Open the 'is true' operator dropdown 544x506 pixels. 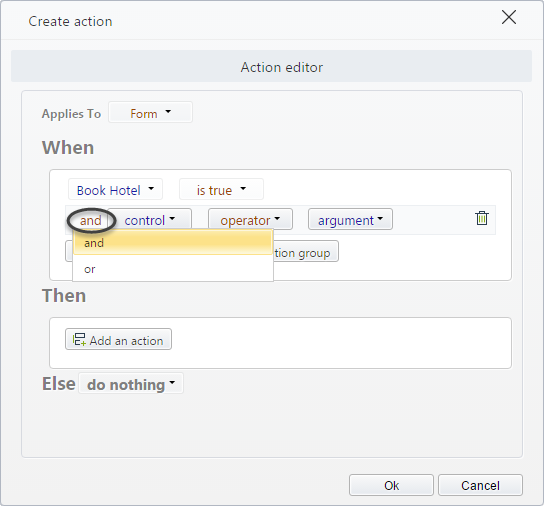click(221, 189)
